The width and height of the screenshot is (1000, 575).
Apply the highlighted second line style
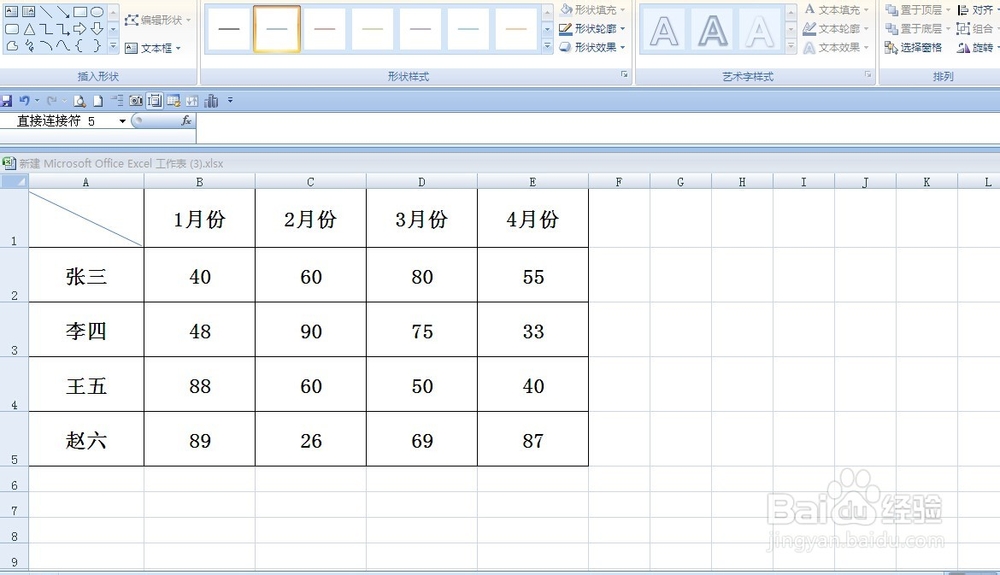click(277, 29)
